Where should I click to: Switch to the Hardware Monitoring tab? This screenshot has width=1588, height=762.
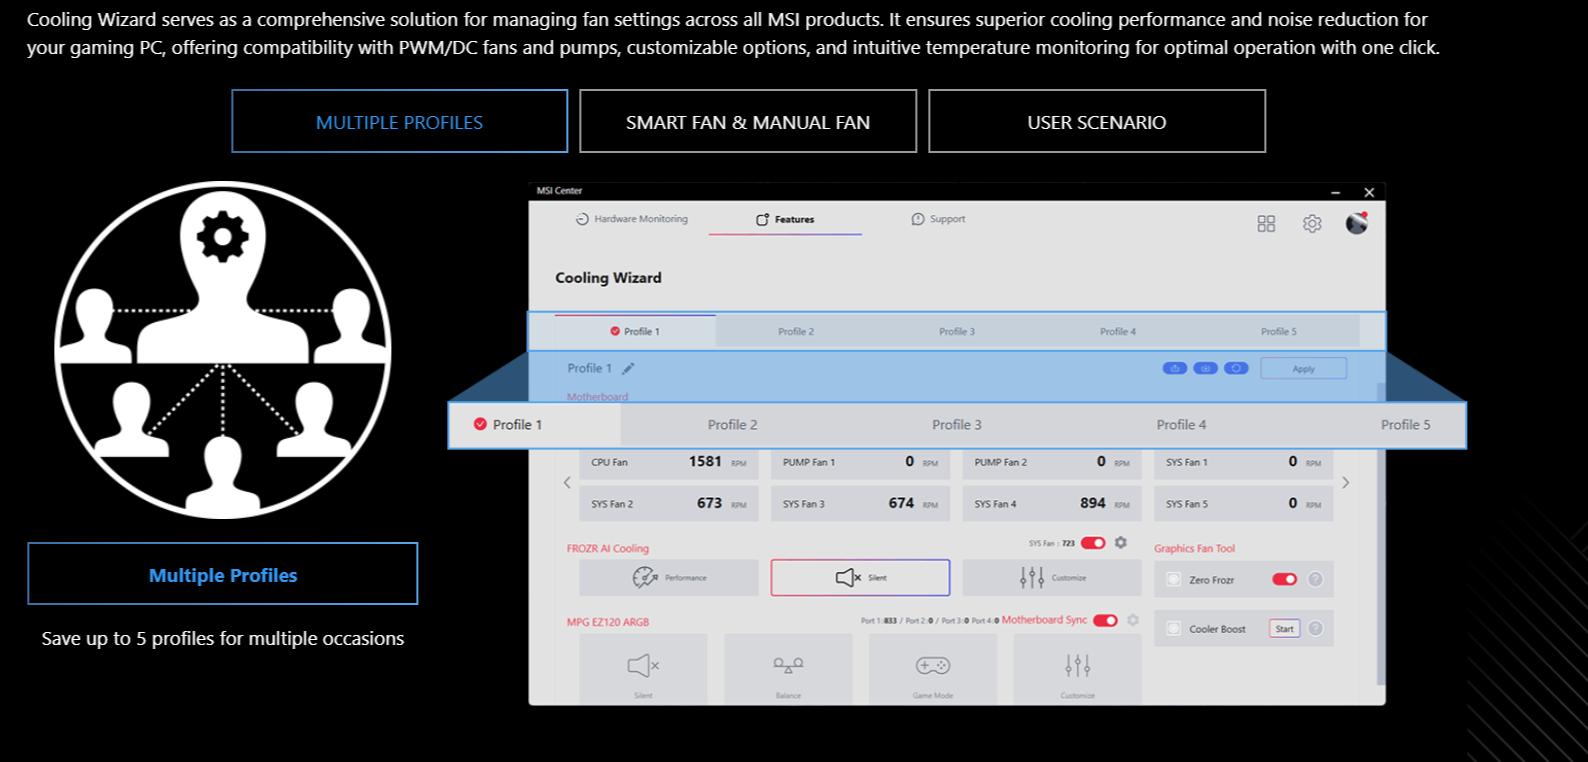click(632, 219)
